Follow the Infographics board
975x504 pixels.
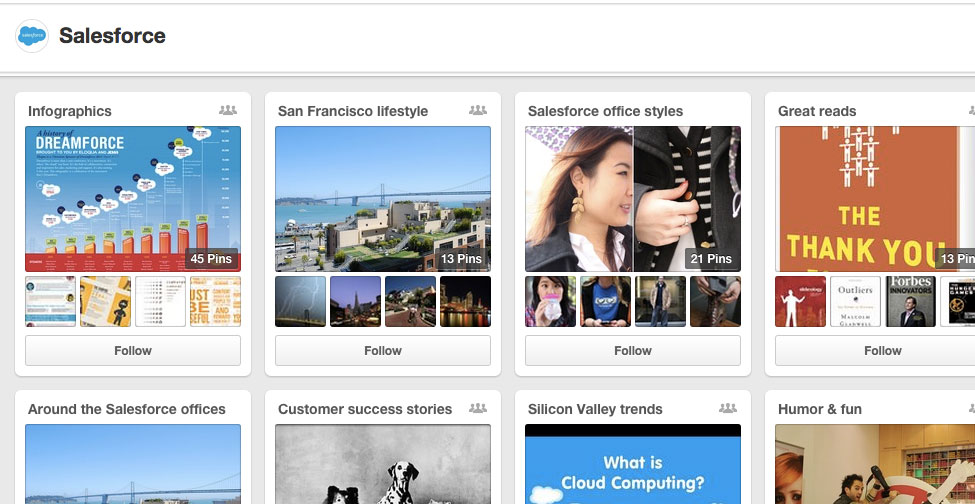[x=132, y=351]
